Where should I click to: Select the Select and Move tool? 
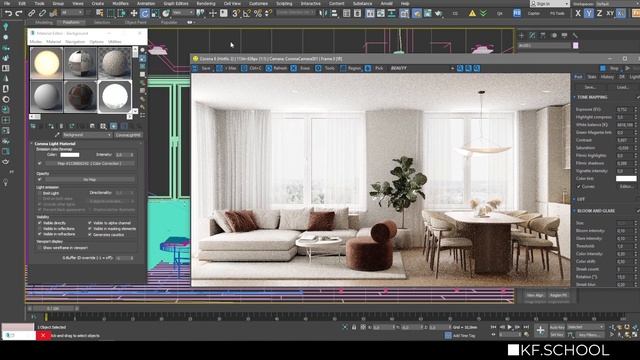[x=133, y=13]
